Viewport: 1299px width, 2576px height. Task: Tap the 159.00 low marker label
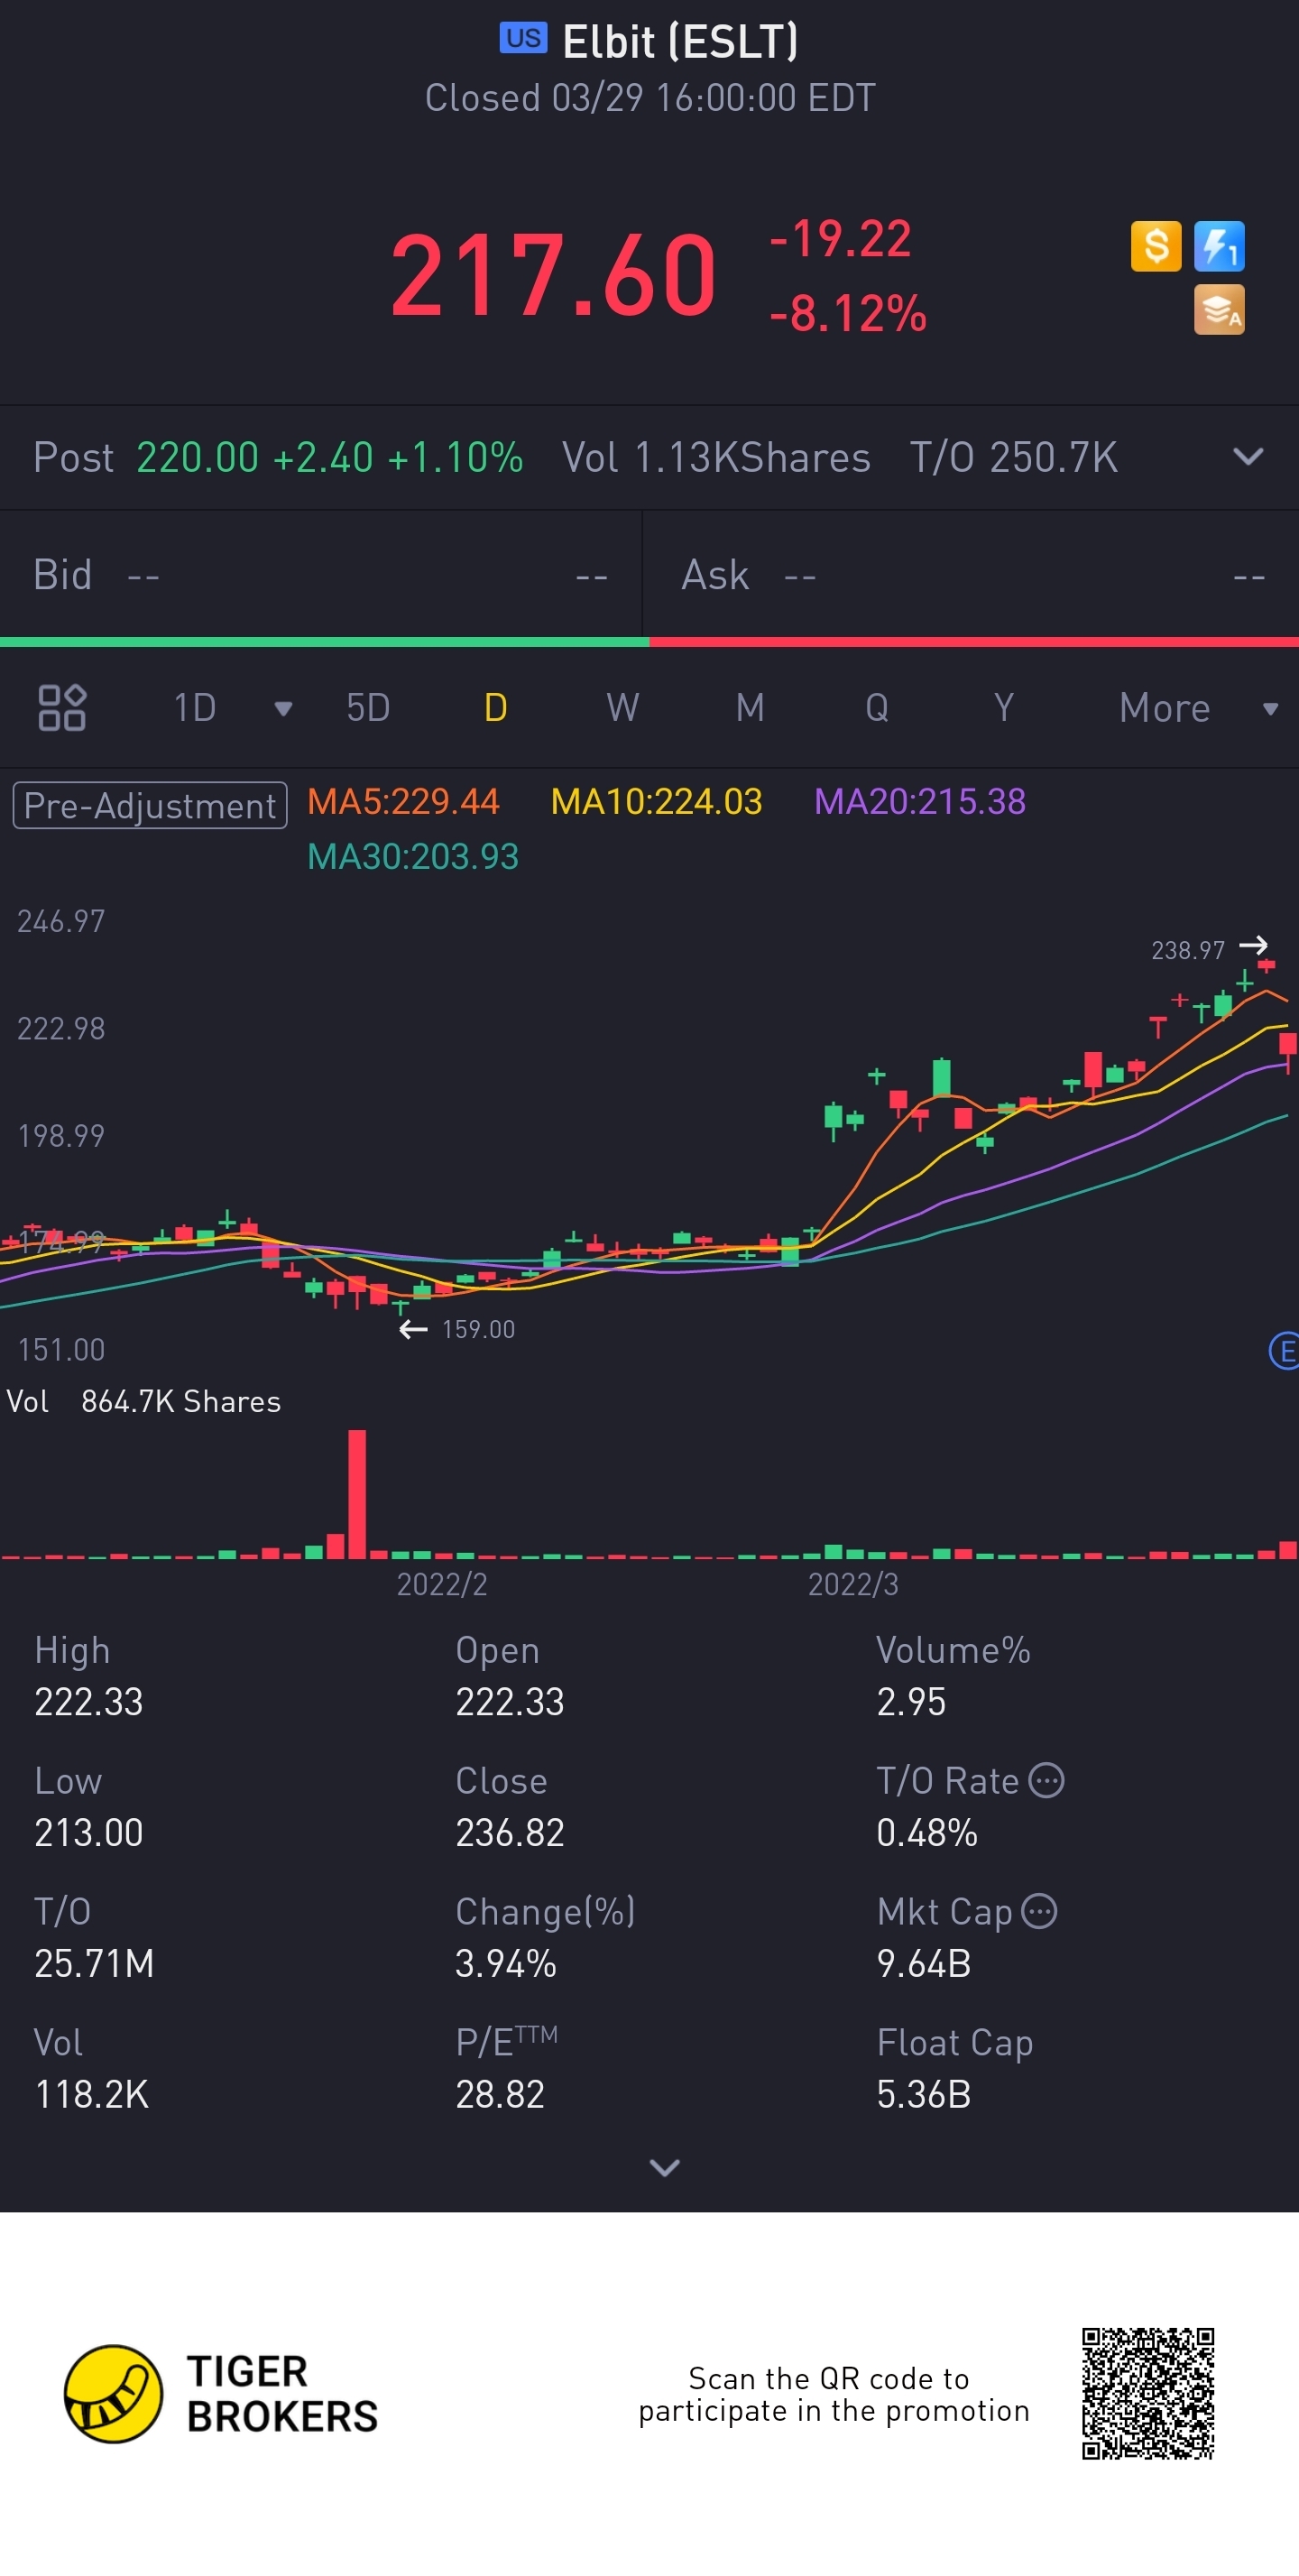478,1329
